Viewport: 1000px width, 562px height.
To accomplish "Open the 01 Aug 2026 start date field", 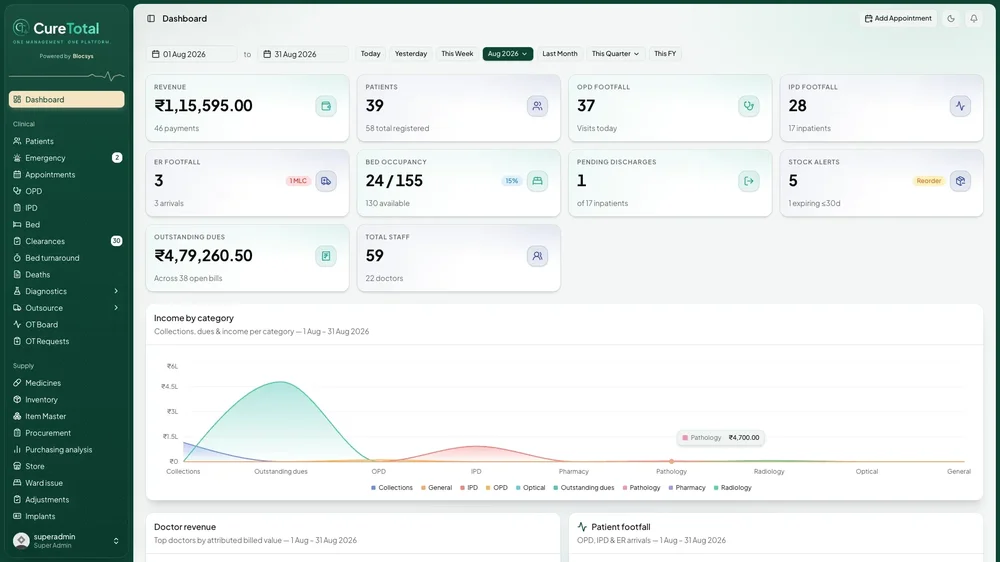I will [191, 54].
